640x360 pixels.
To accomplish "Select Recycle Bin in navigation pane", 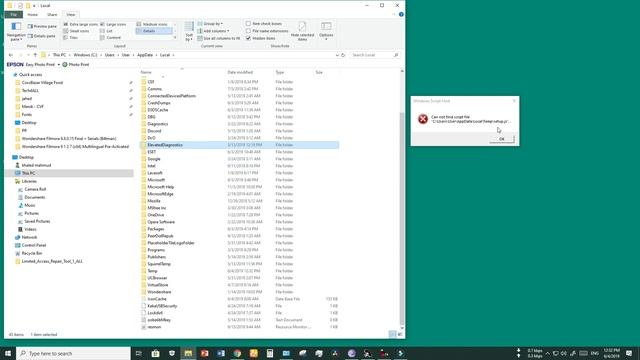I will (x=32, y=253).
